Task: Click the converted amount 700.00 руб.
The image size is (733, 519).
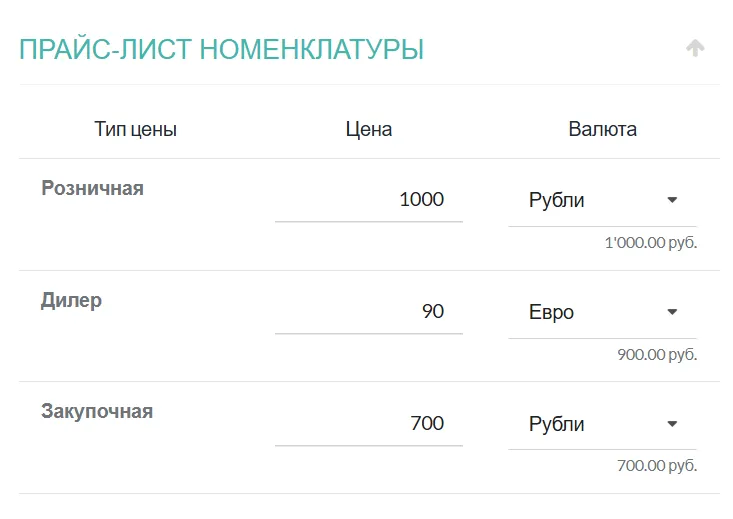Action: coord(657,465)
